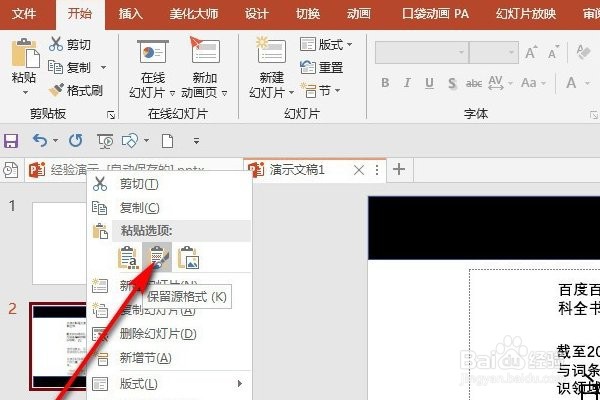The height and width of the screenshot is (400, 600).
Task: Click the 新加动画页 button
Action: [x=204, y=68]
